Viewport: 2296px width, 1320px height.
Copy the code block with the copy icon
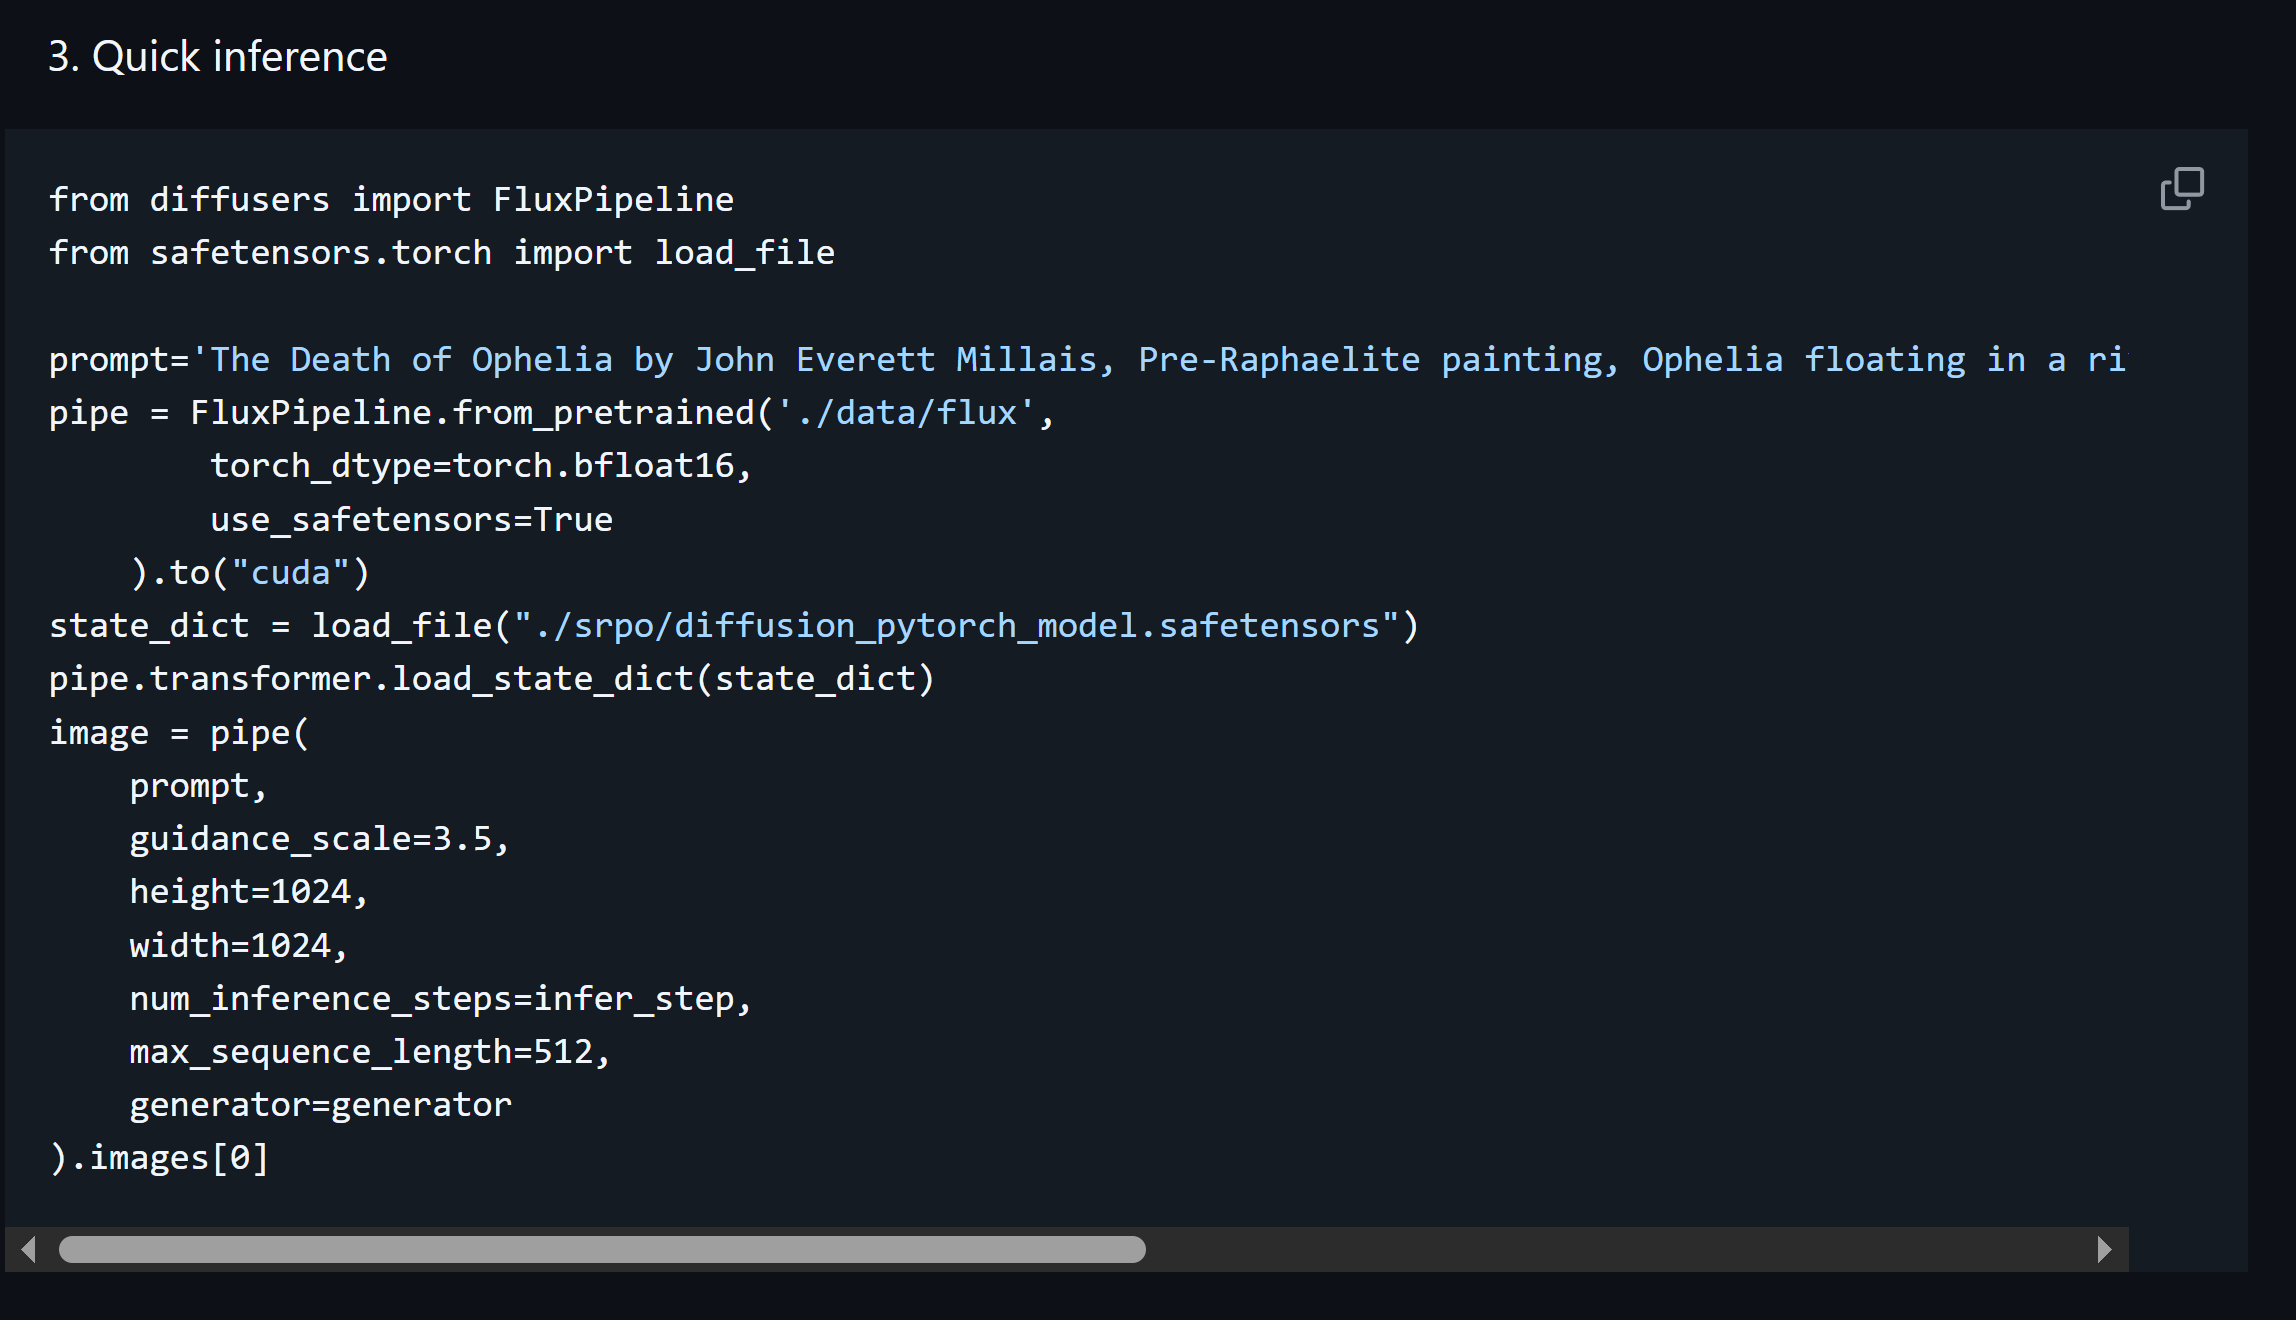[2182, 189]
